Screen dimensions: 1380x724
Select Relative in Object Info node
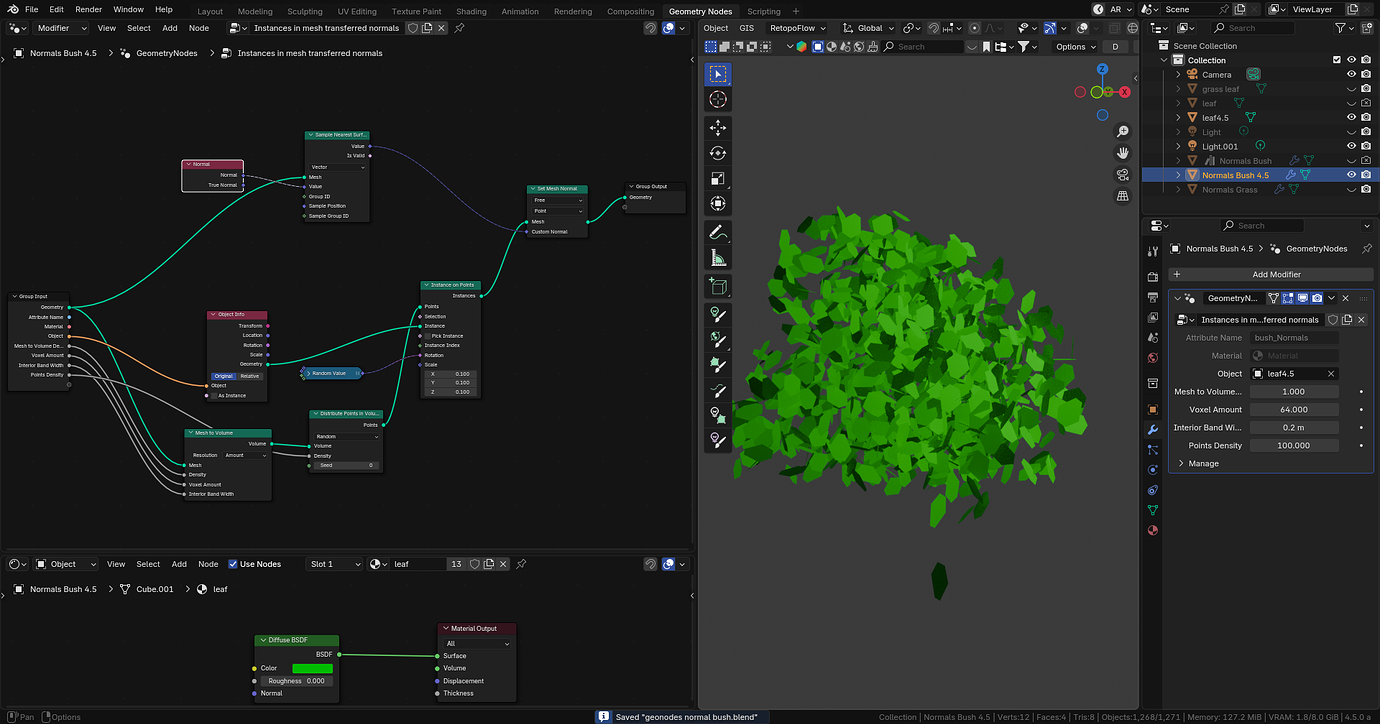[x=250, y=376]
